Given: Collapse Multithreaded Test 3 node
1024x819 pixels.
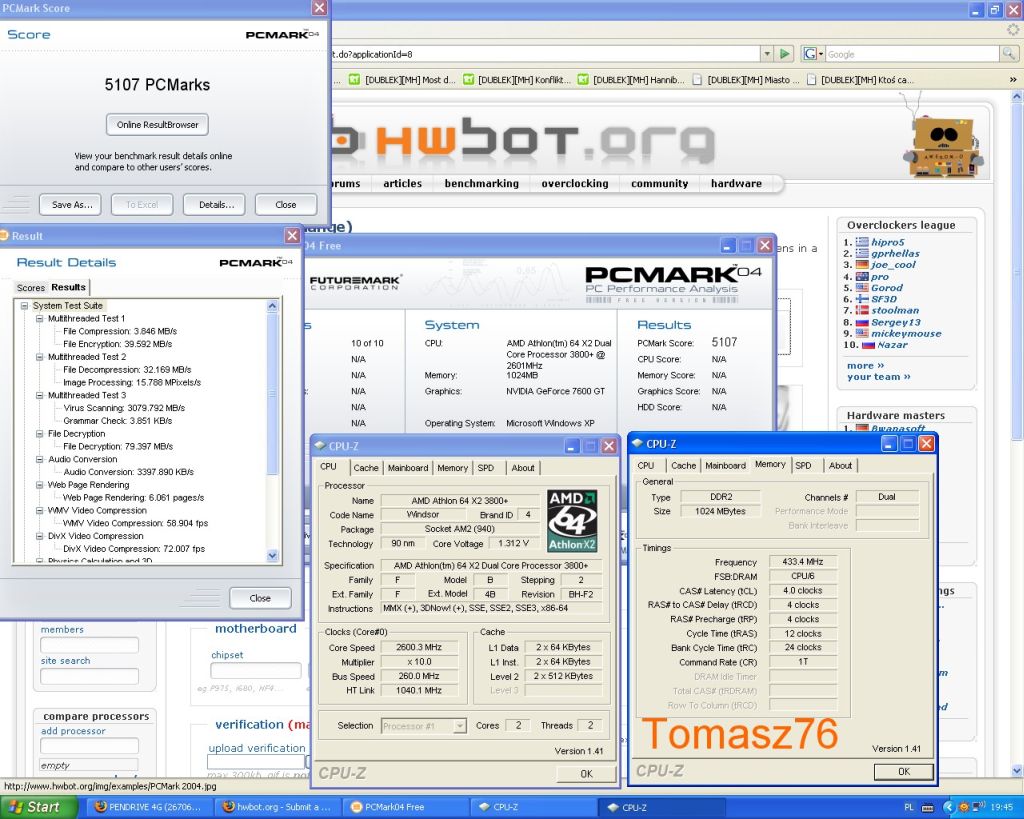Looking at the screenshot, I should click(x=39, y=395).
